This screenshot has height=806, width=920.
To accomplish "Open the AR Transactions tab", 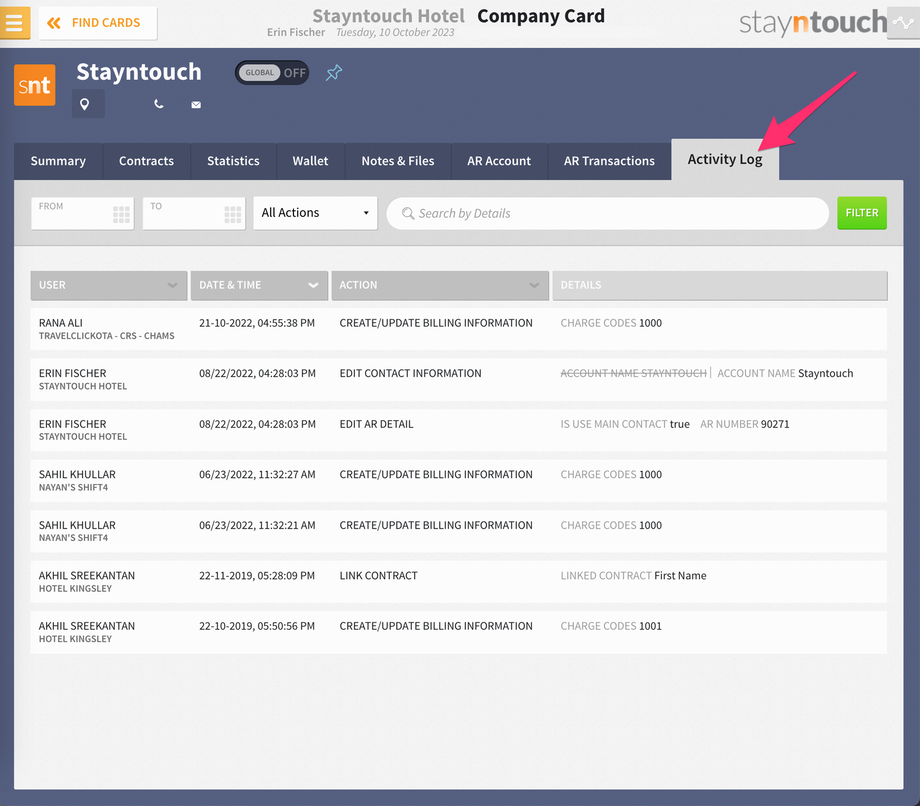I will (x=609, y=161).
